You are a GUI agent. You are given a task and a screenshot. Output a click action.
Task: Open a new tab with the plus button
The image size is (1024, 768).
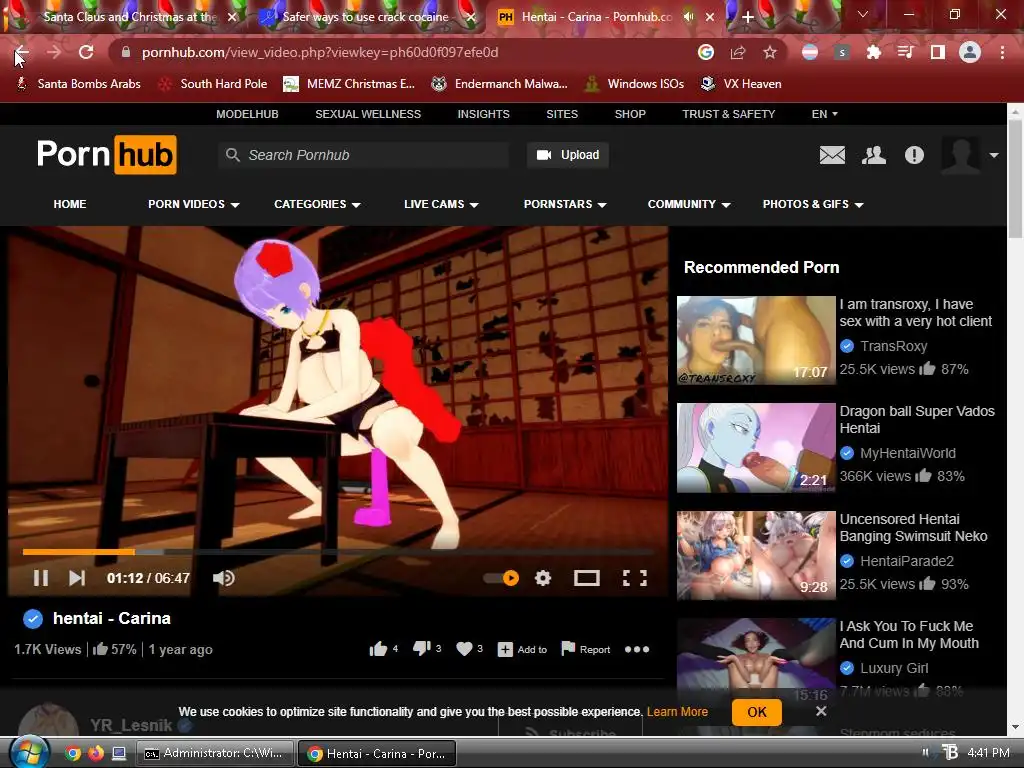point(748,17)
